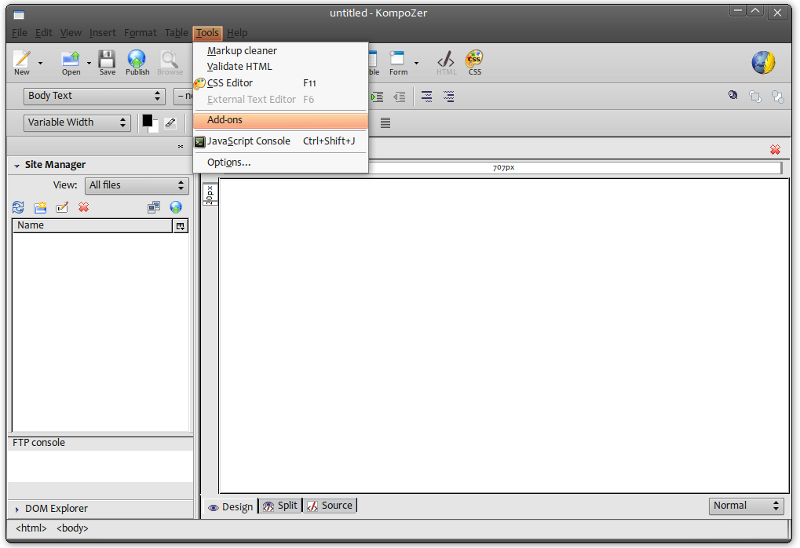The image size is (800, 548).
Task: Click the new folder icon in Site Manager
Action: point(40,207)
